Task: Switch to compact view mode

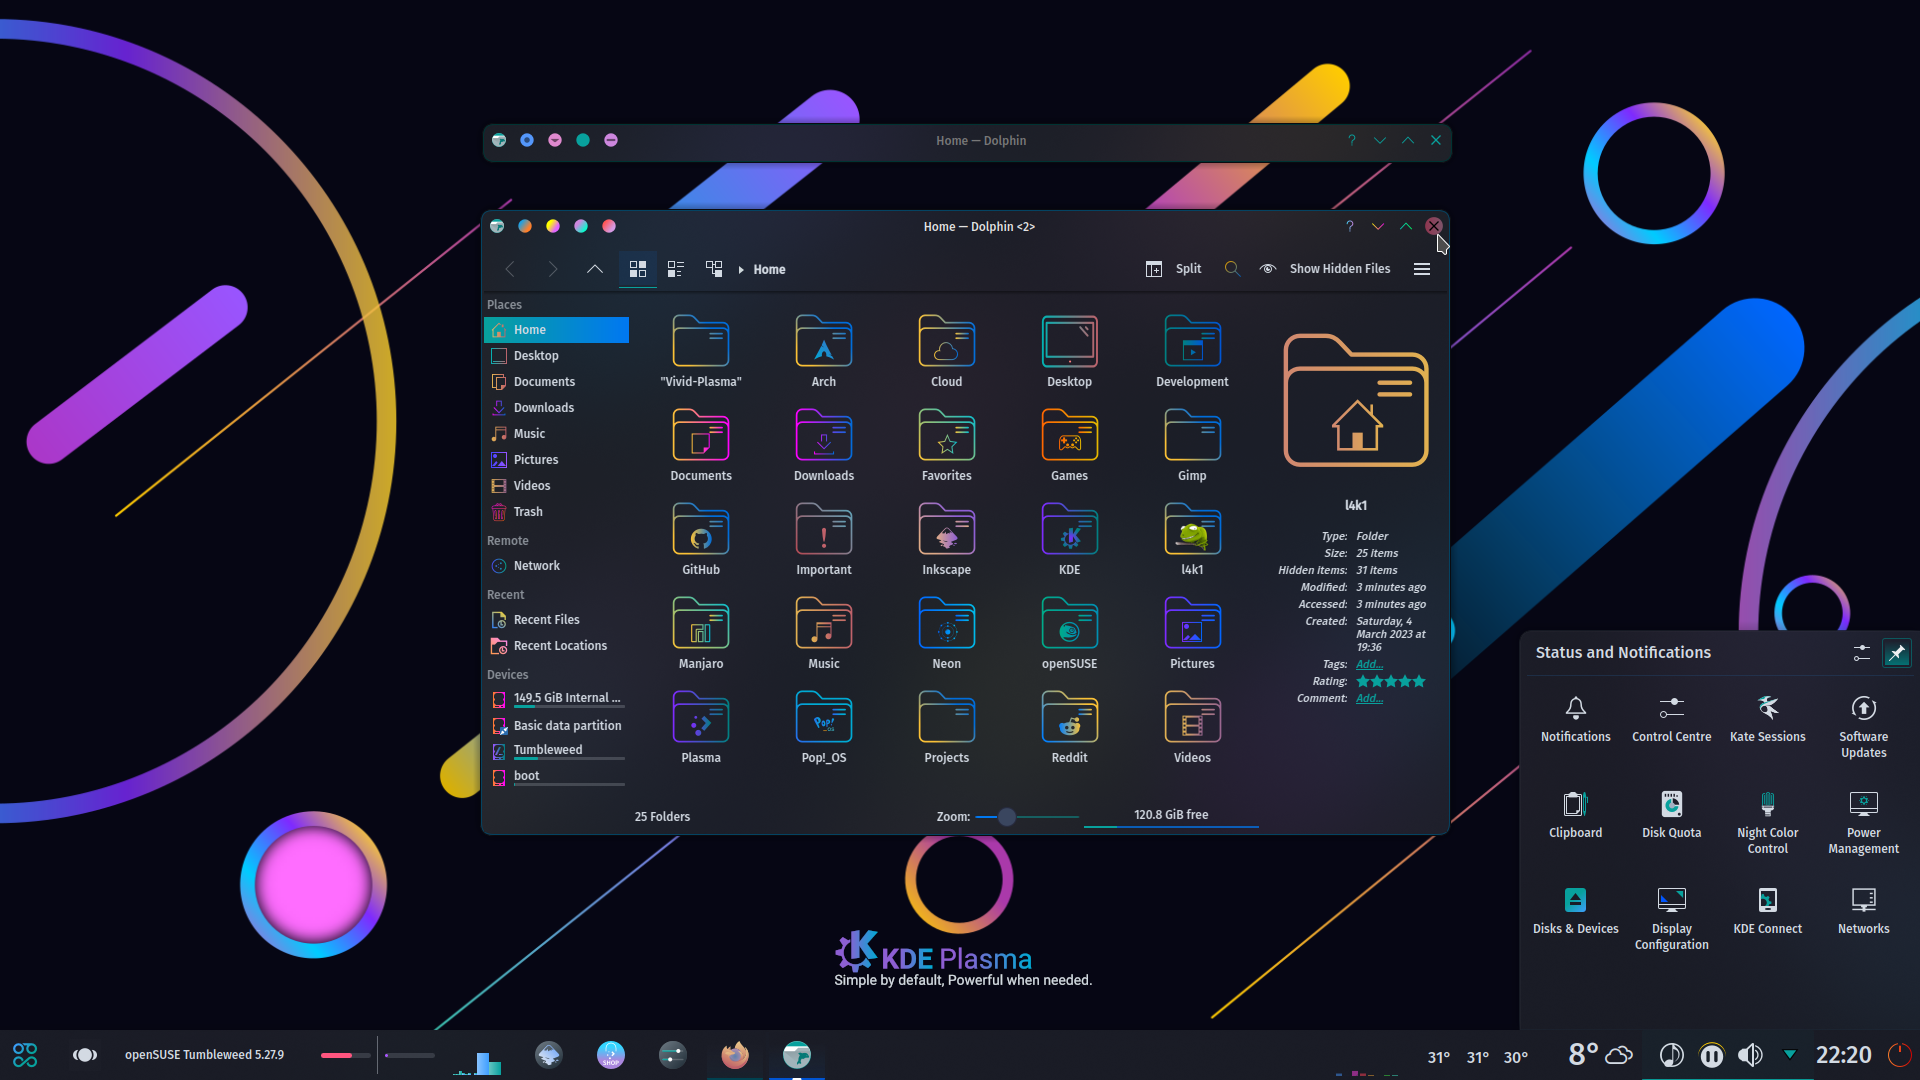Action: [x=676, y=269]
